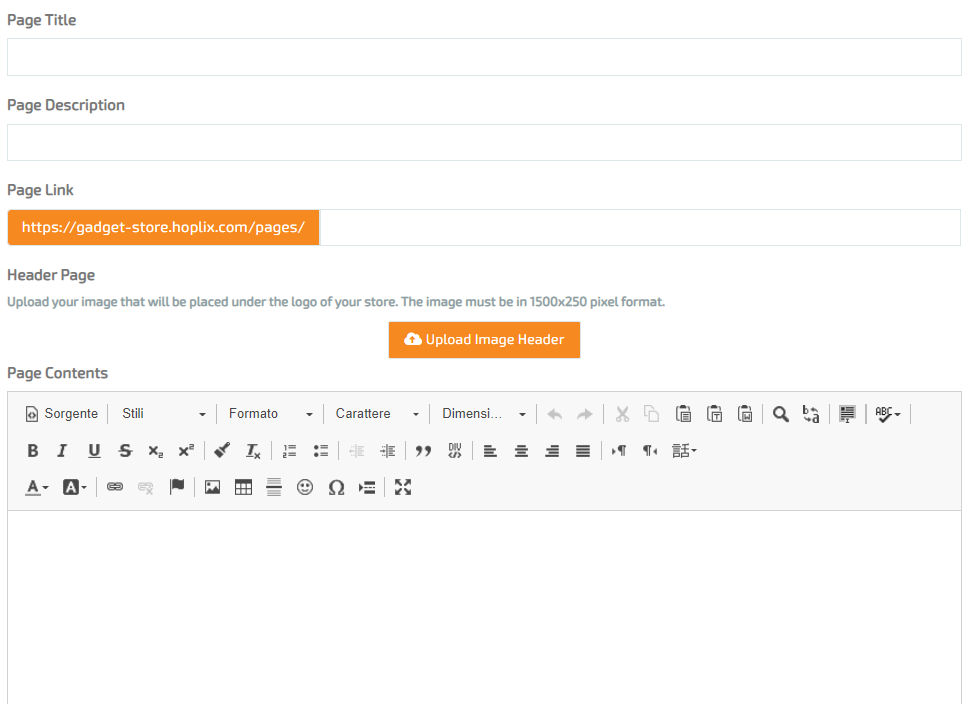Toggle strikethrough formatting
This screenshot has width=971, height=704.
(x=125, y=451)
